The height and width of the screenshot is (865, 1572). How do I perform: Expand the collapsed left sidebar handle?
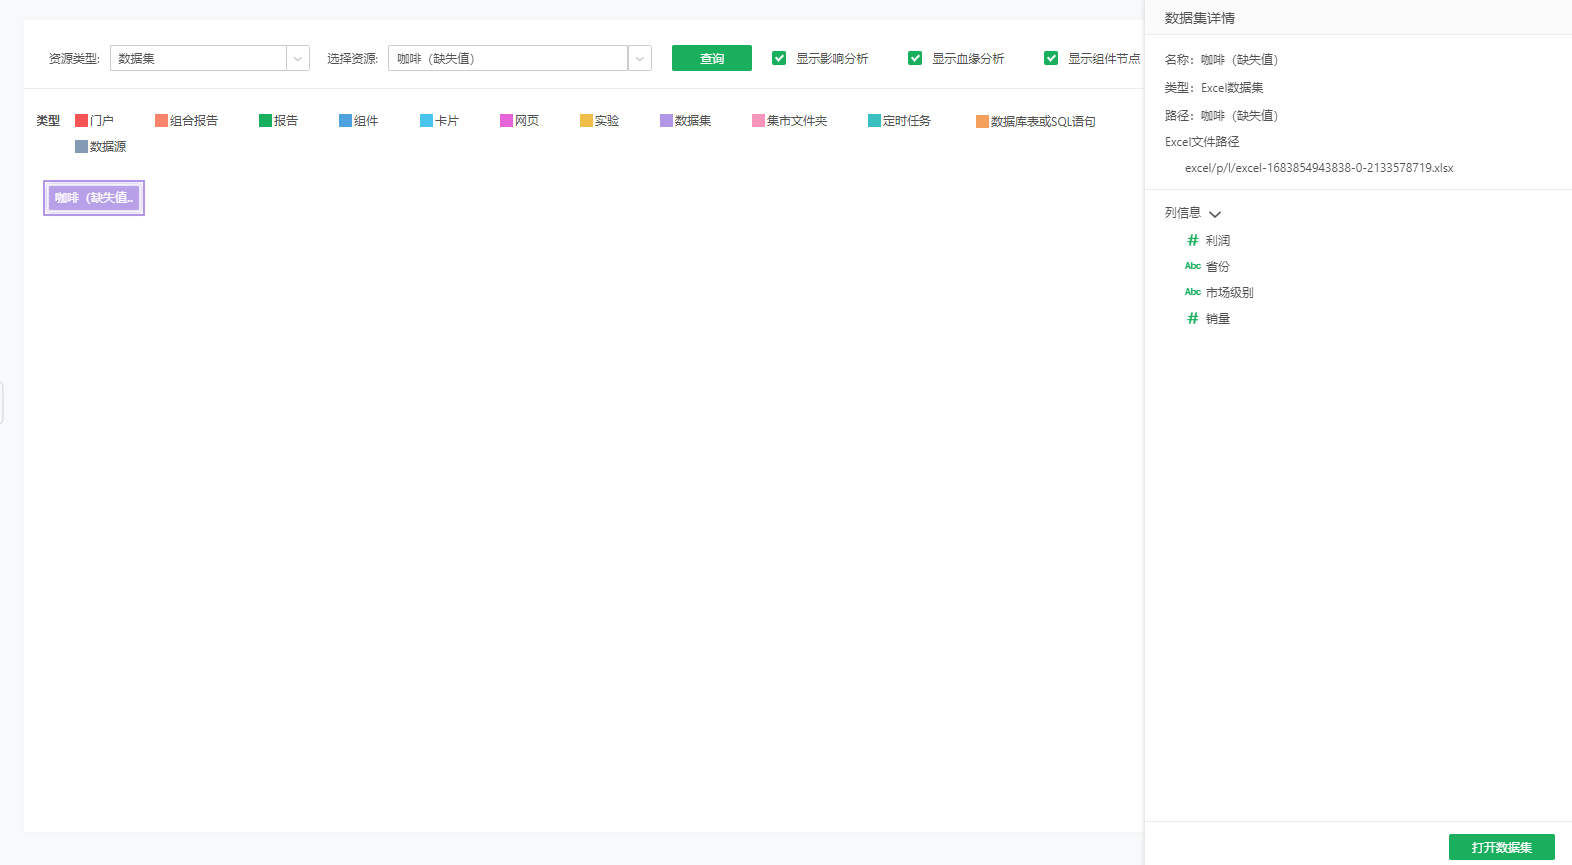(x=2, y=402)
